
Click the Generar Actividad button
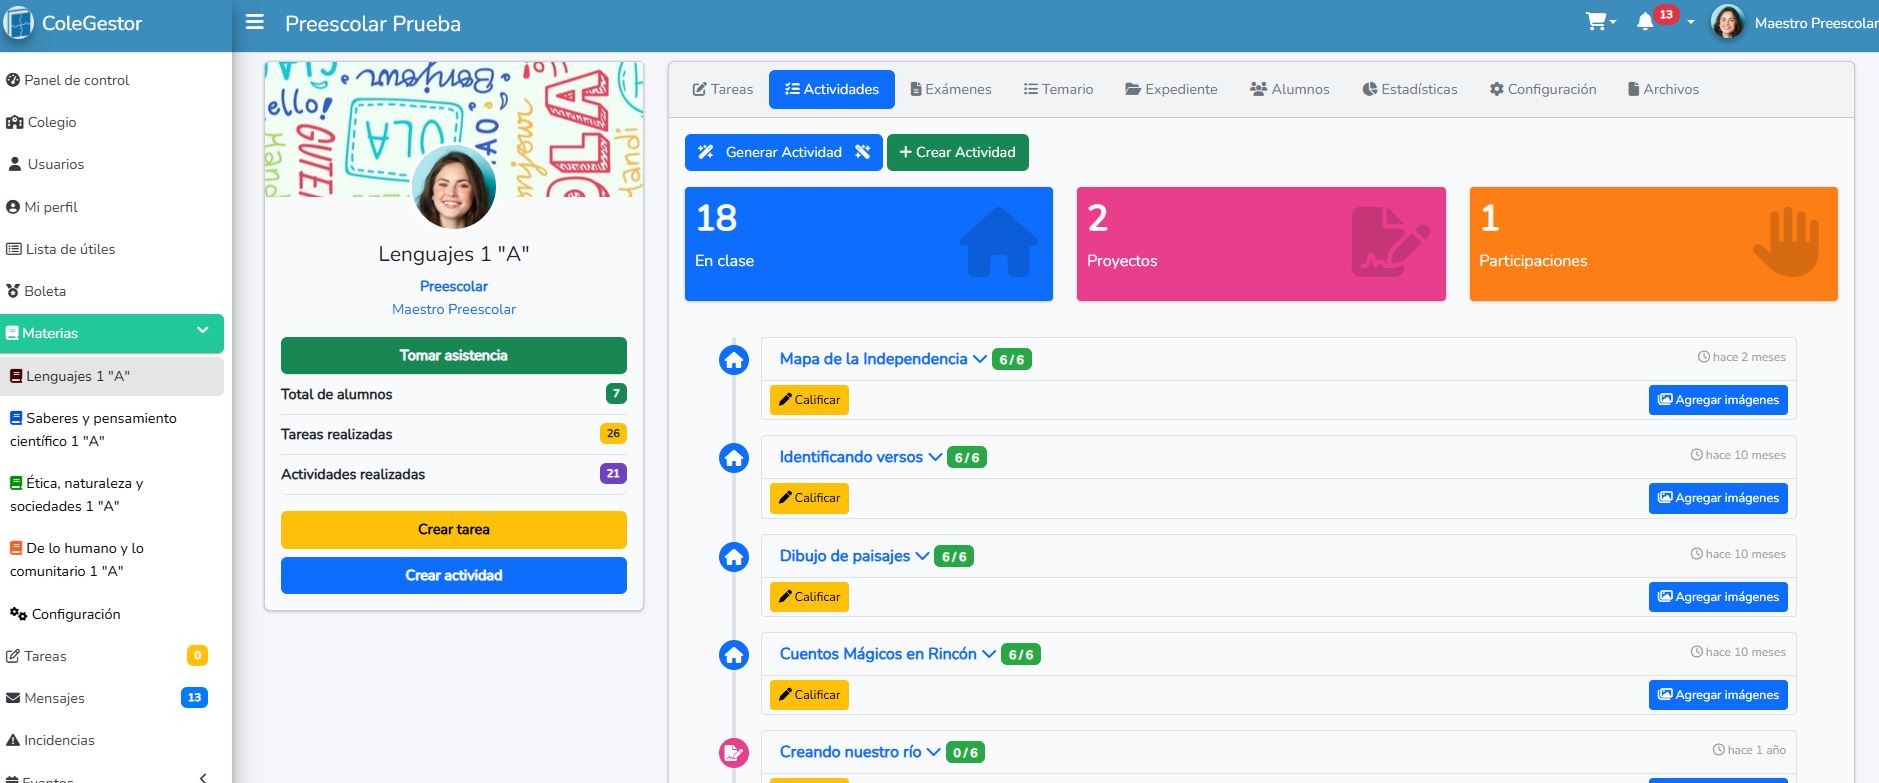tap(784, 152)
